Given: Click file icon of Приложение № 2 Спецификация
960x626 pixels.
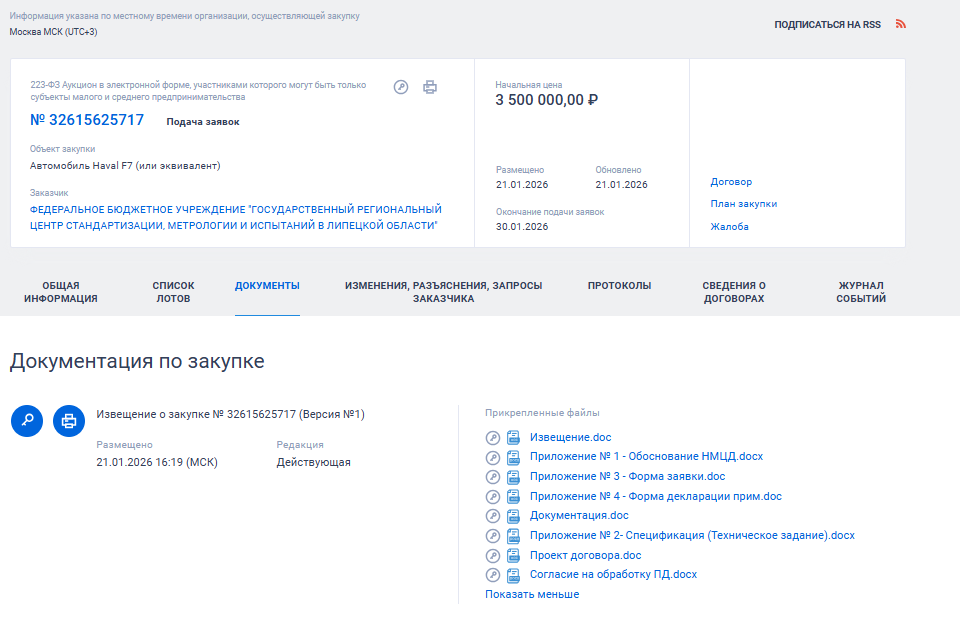Looking at the screenshot, I should (x=513, y=535).
